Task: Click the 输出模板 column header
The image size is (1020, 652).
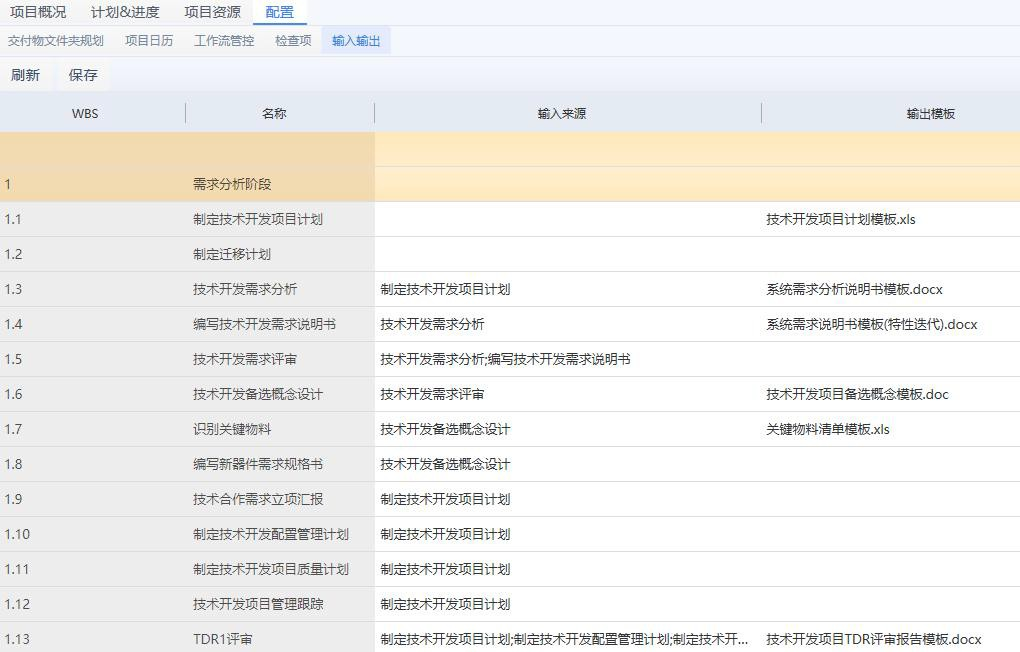Action: tap(930, 114)
